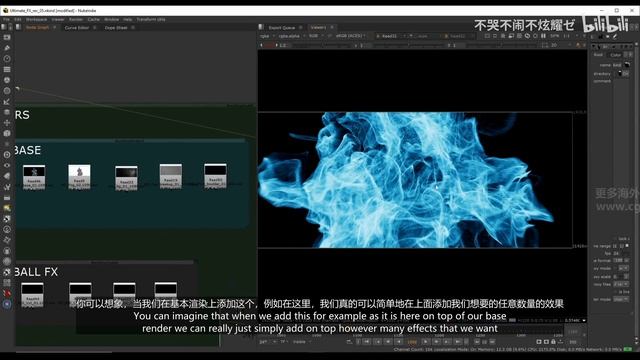Open the ToolSets wrench-icon toolbar menu
The height and width of the screenshot is (360, 640).
[x=7, y=187]
